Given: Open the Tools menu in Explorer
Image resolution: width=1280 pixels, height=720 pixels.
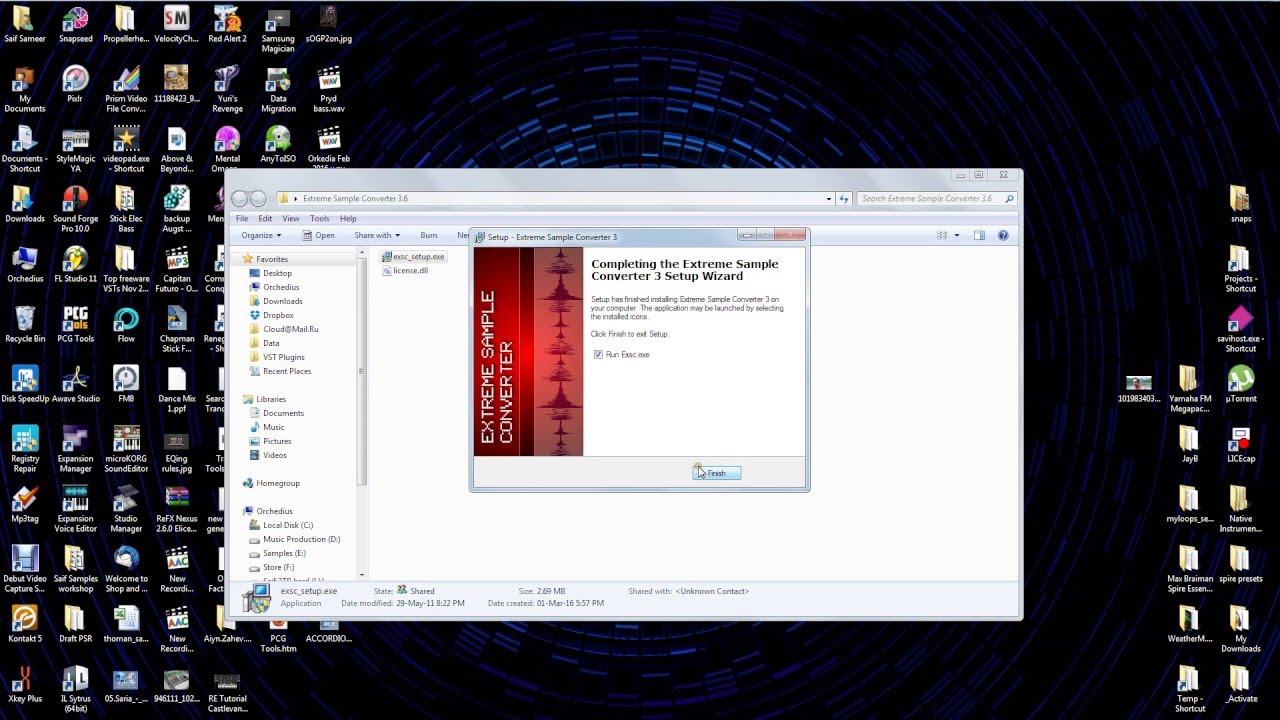Looking at the screenshot, I should [319, 218].
